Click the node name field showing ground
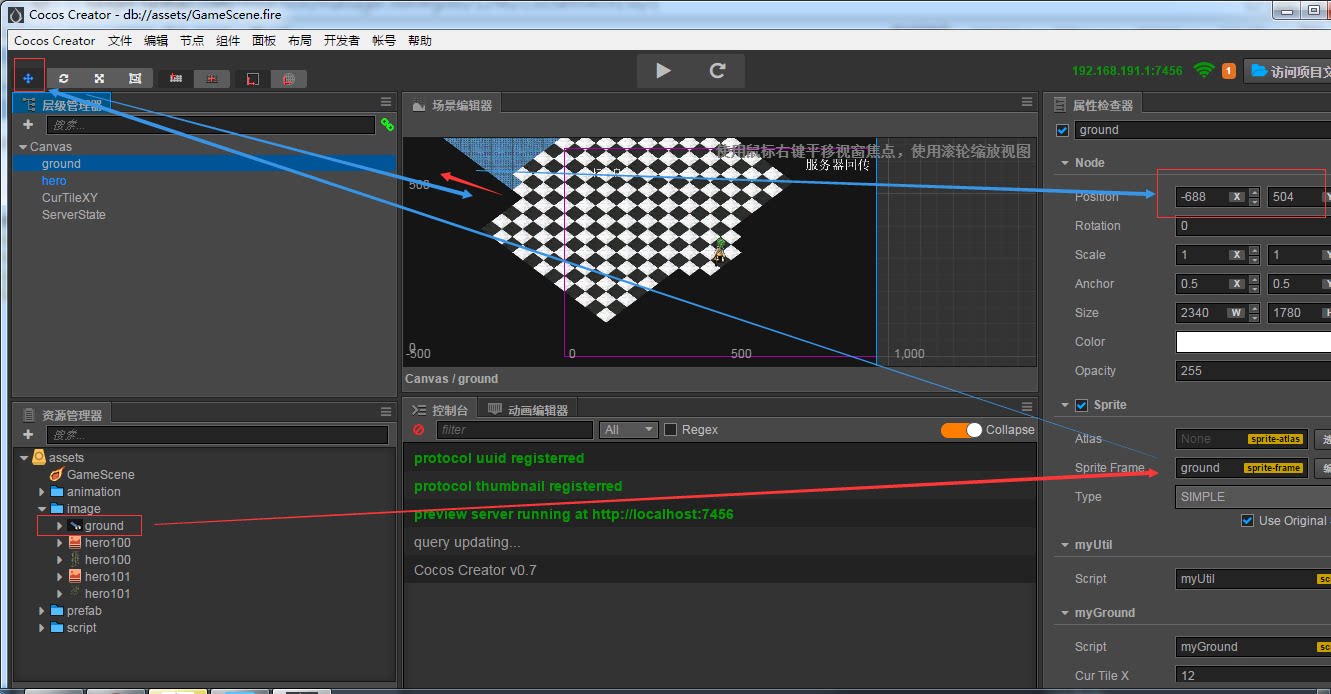The image size is (1331, 694). (1203, 130)
